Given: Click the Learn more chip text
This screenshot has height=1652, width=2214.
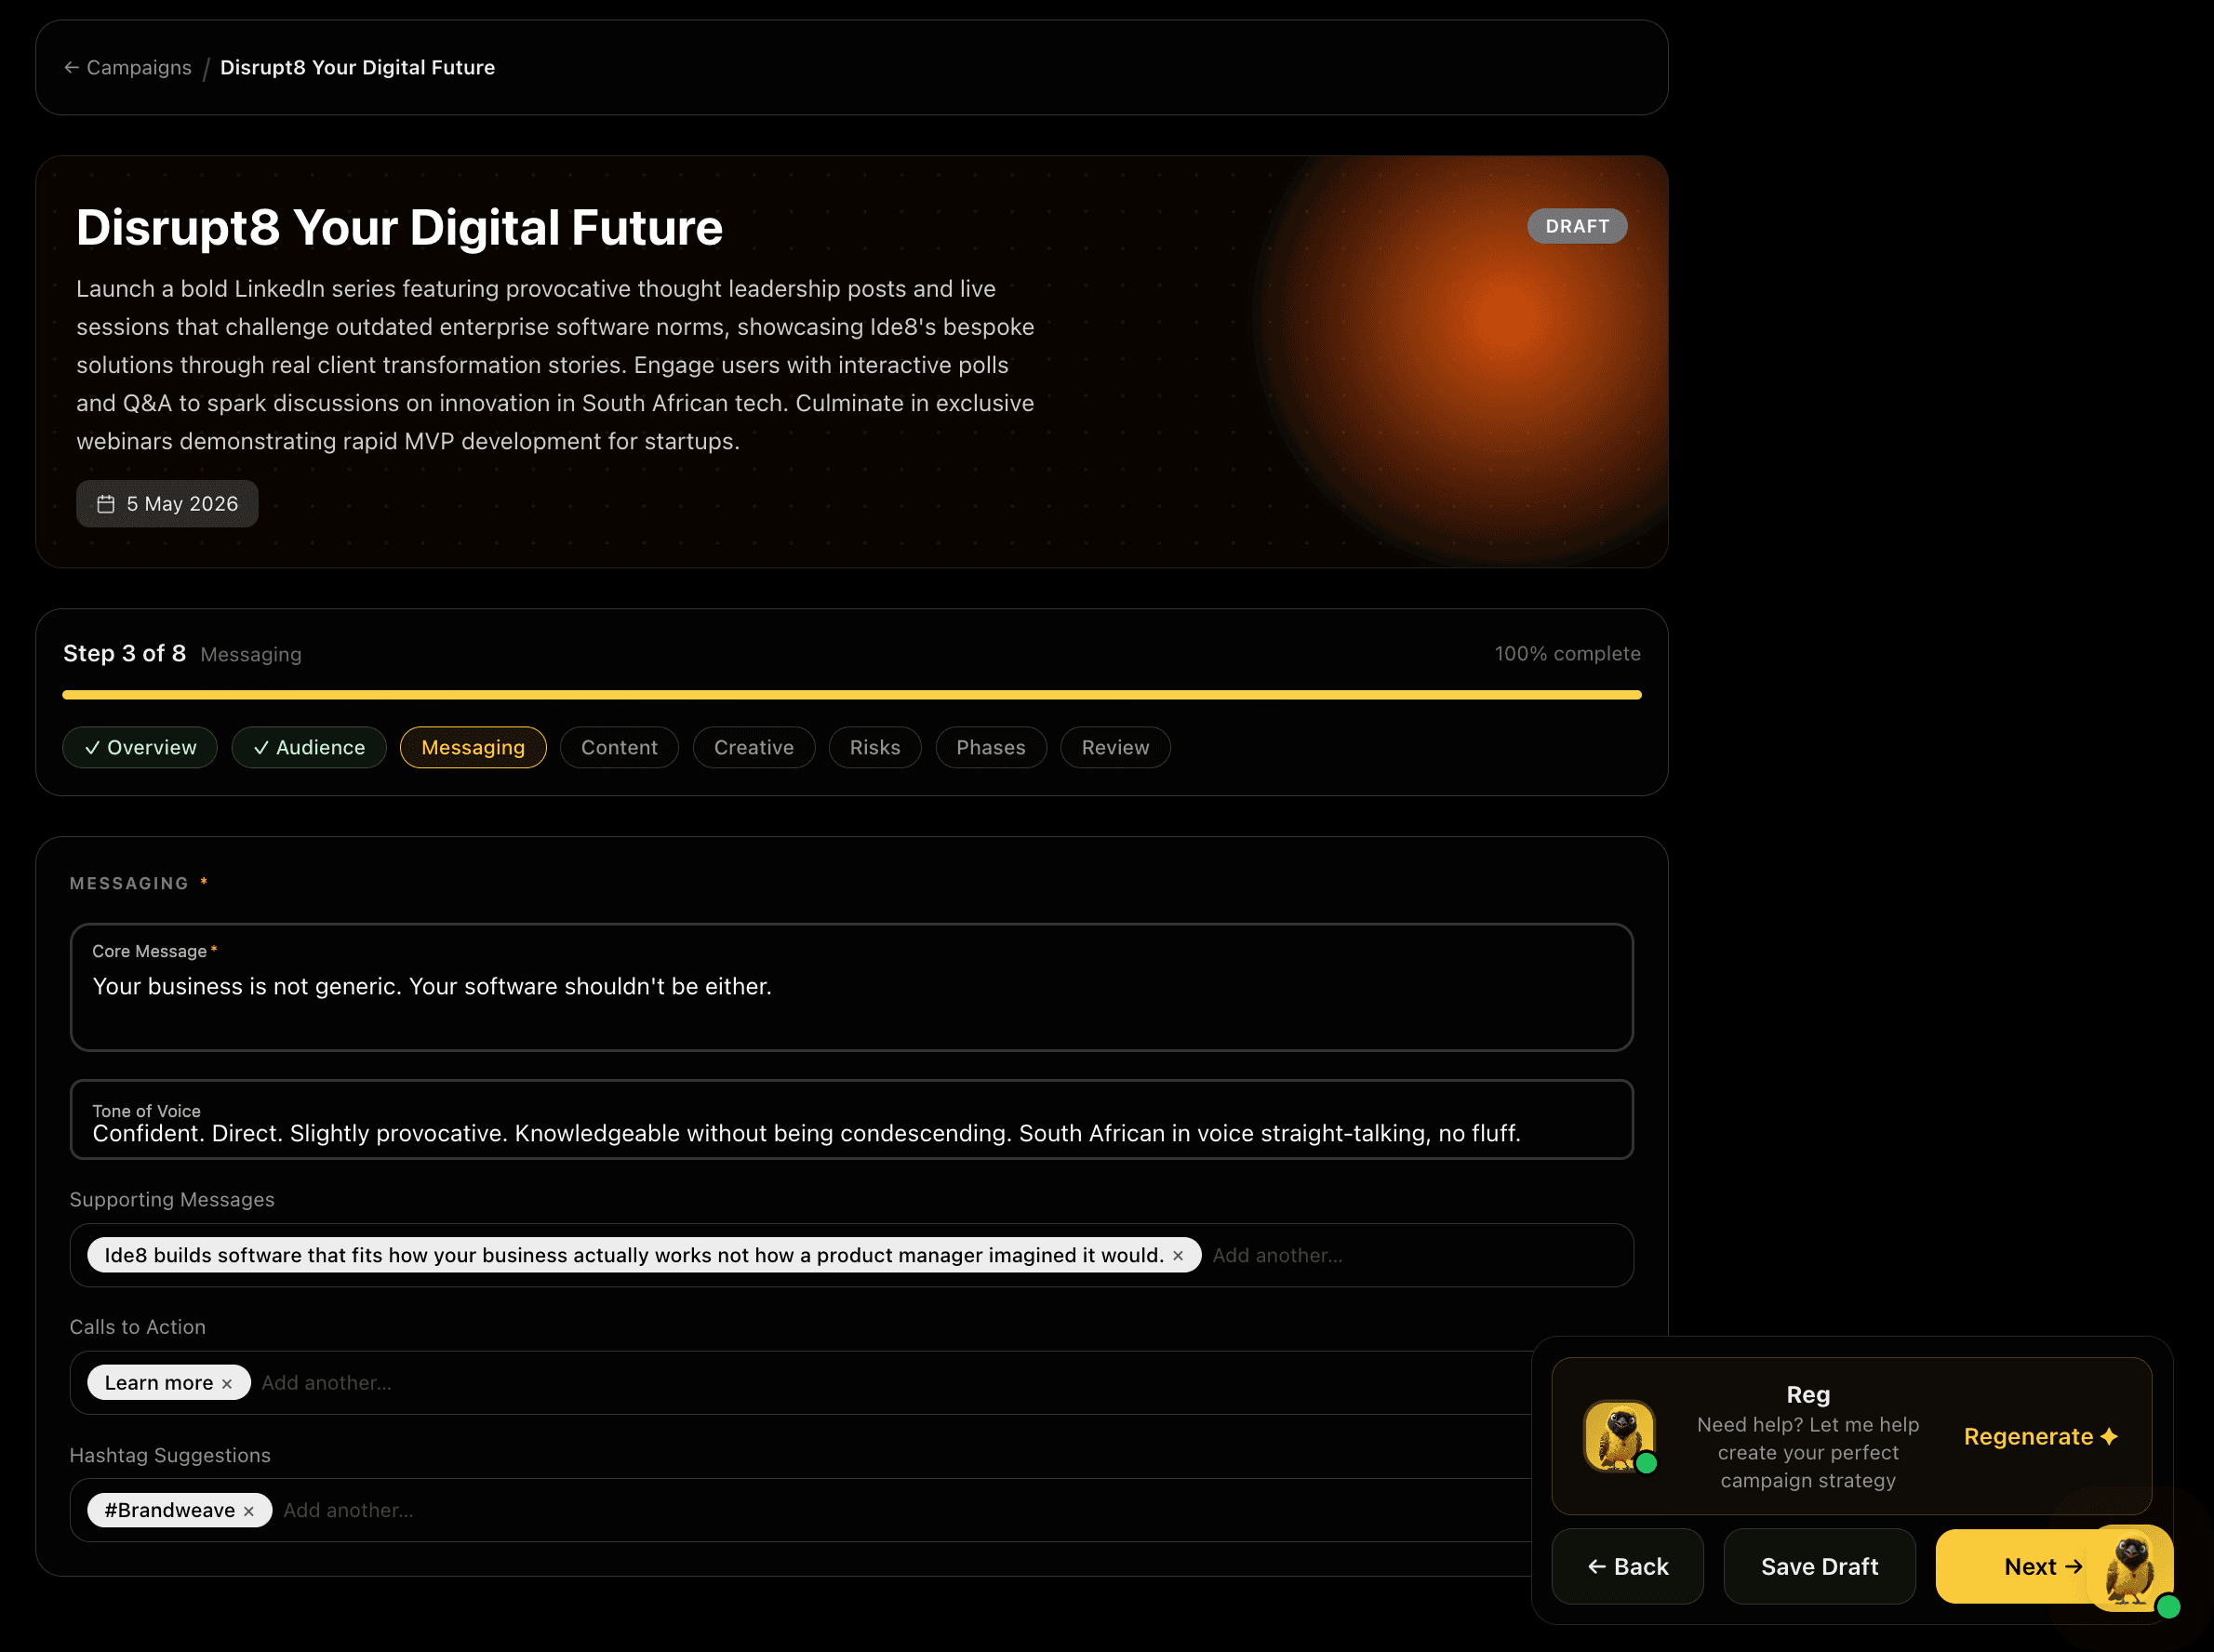Looking at the screenshot, I should [x=159, y=1383].
